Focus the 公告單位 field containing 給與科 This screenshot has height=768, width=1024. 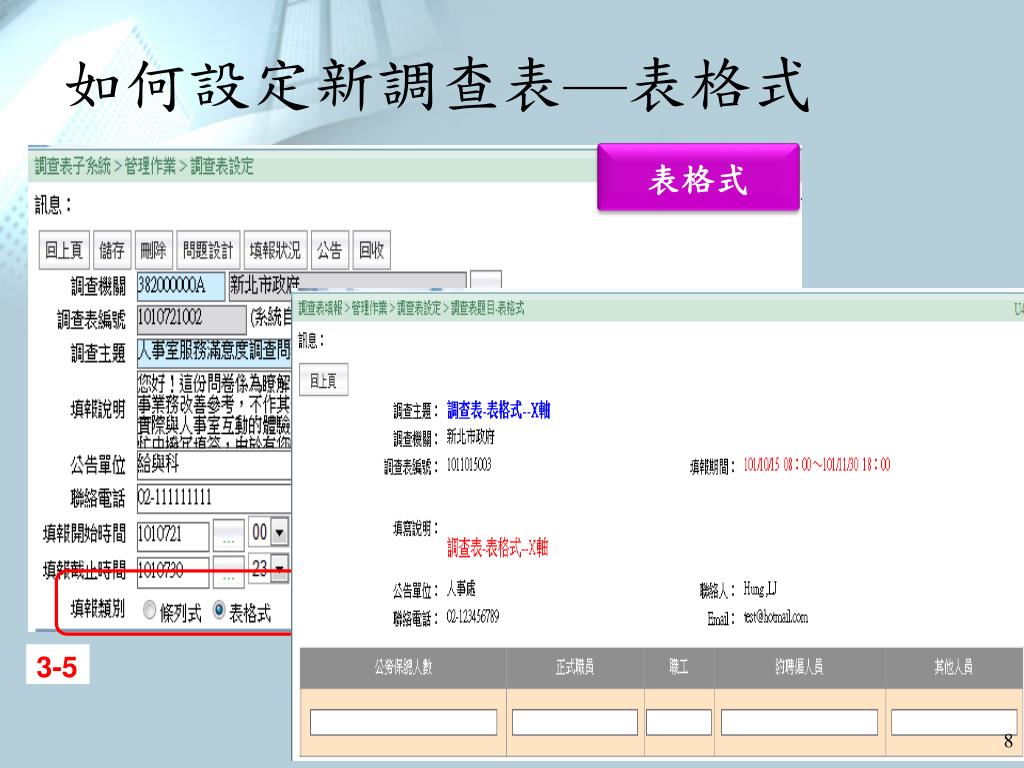click(x=214, y=465)
